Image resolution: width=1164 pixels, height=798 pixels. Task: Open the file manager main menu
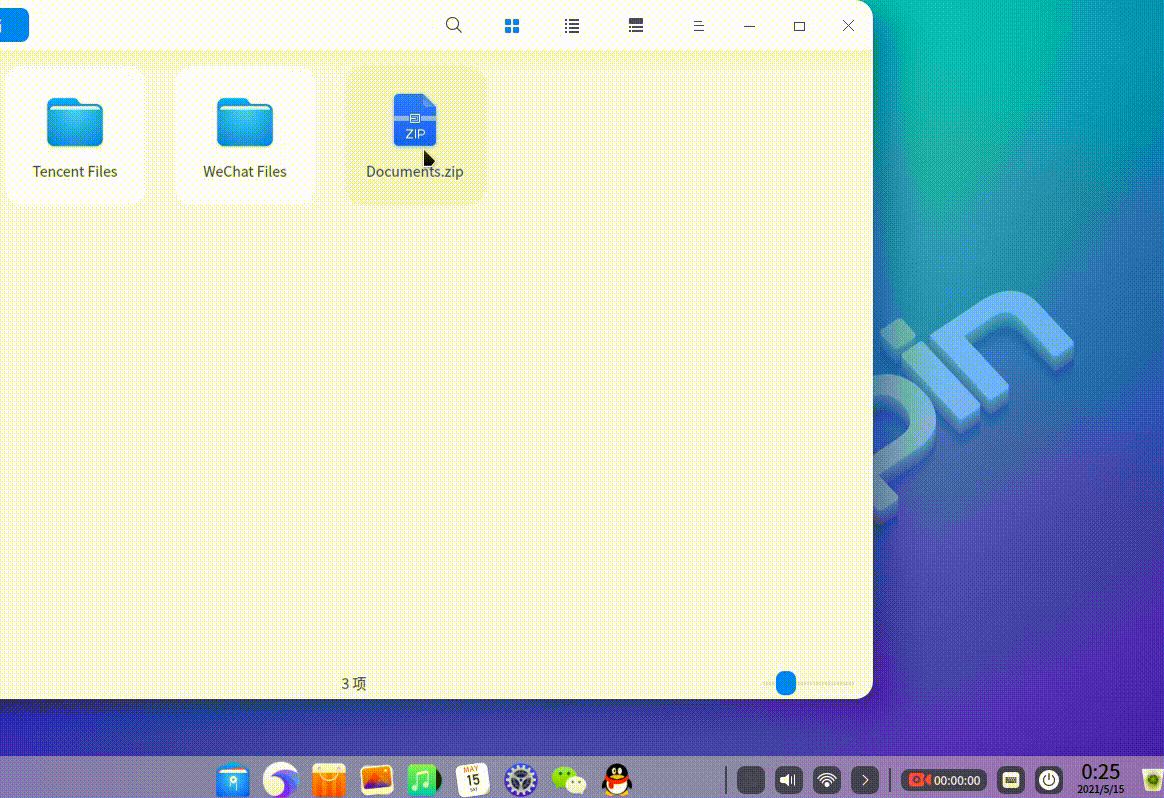[699, 26]
